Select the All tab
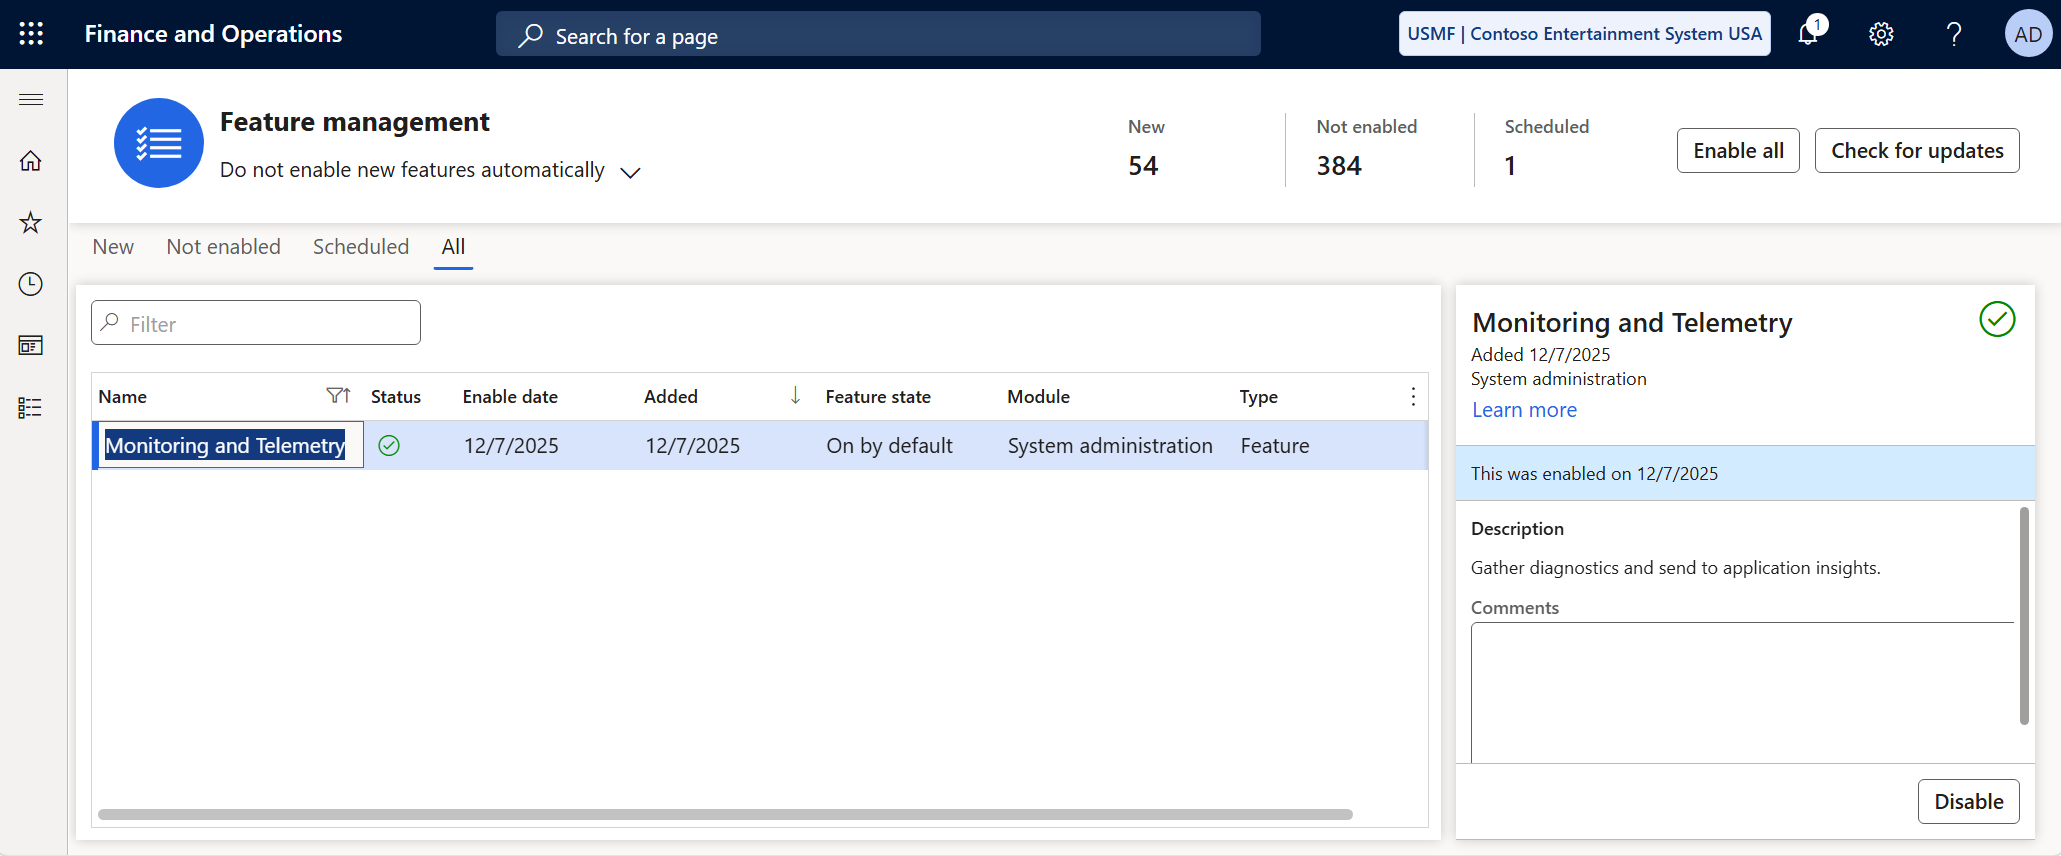This screenshot has width=2061, height=856. tap(453, 247)
